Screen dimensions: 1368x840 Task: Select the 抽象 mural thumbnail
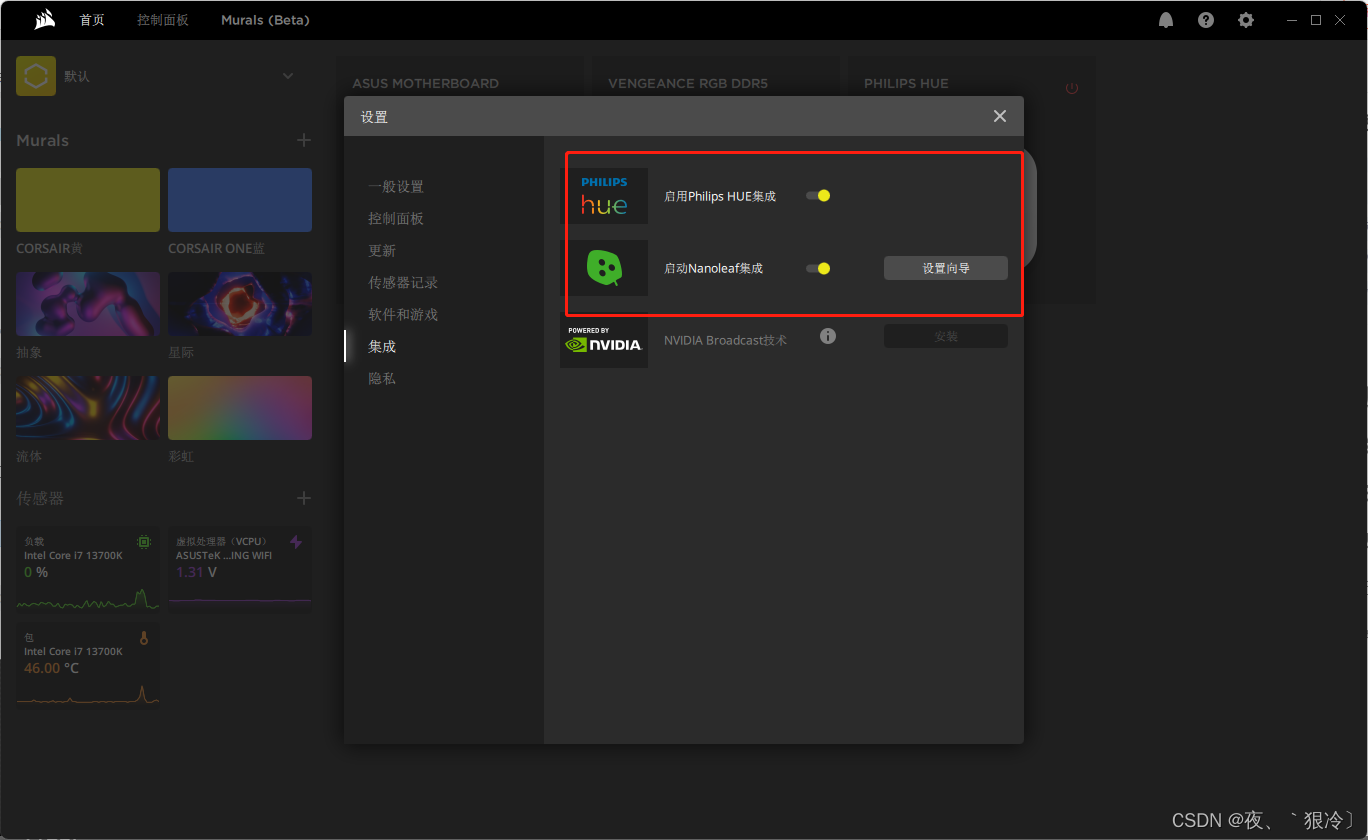[x=88, y=304]
